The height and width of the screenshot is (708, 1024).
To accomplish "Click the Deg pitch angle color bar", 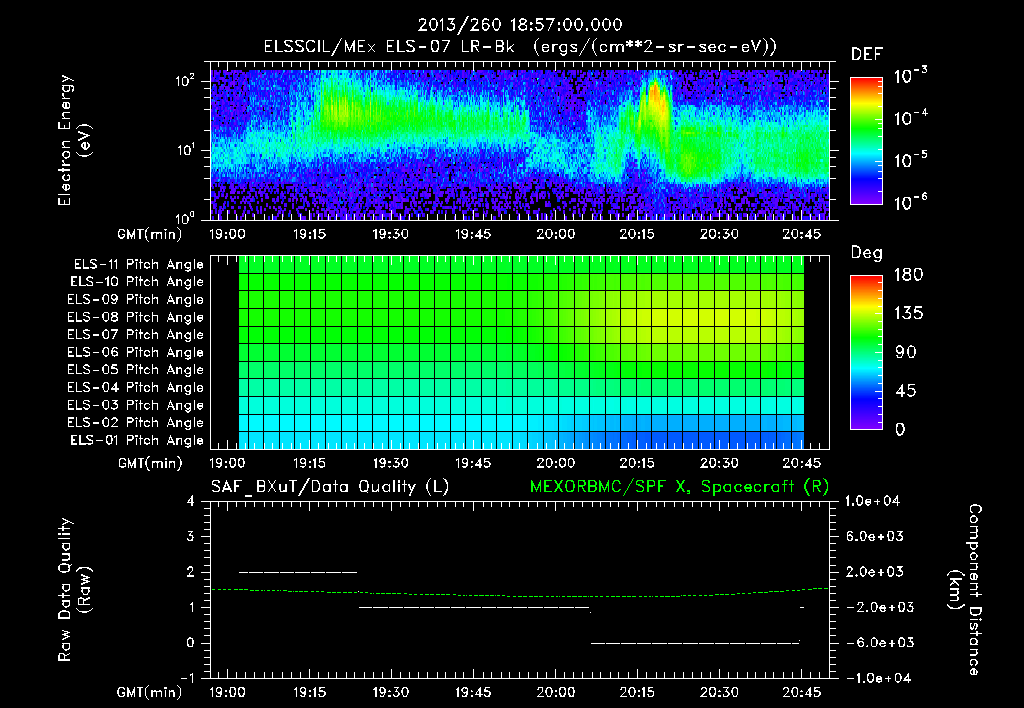I will coord(866,352).
